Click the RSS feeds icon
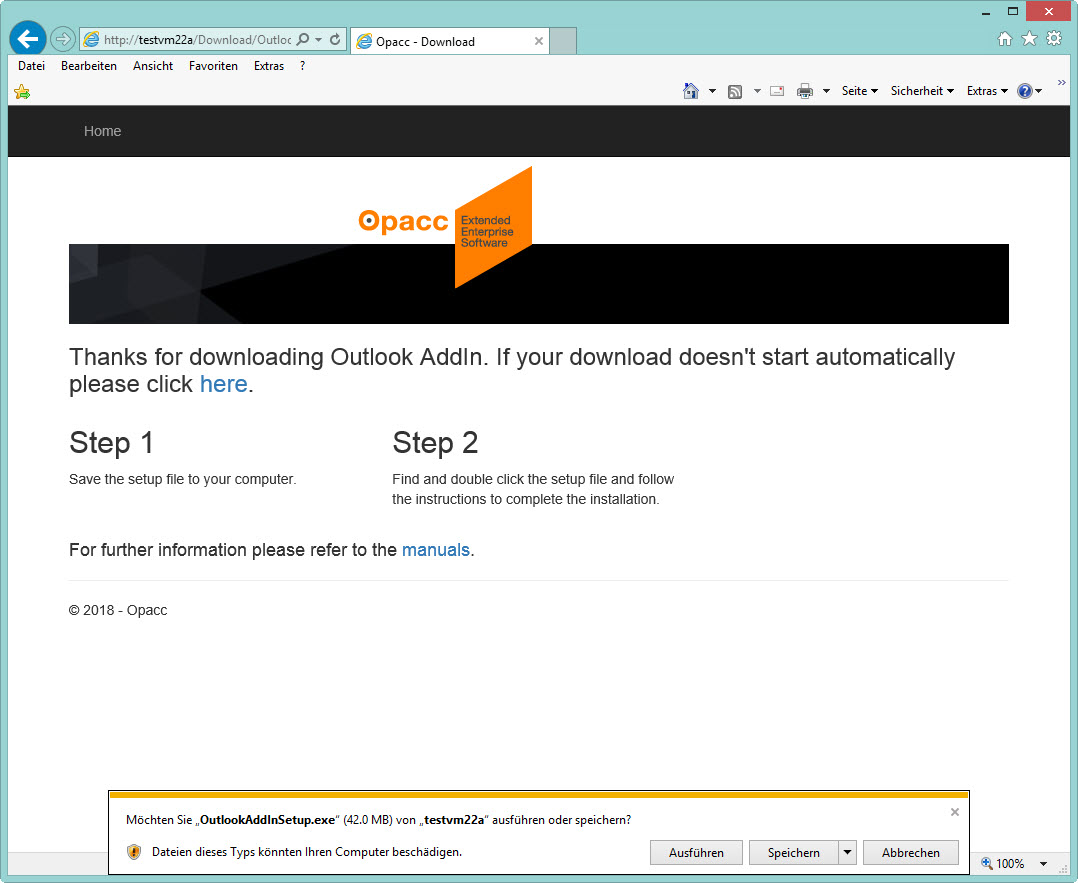The height and width of the screenshot is (883, 1078). (x=735, y=91)
